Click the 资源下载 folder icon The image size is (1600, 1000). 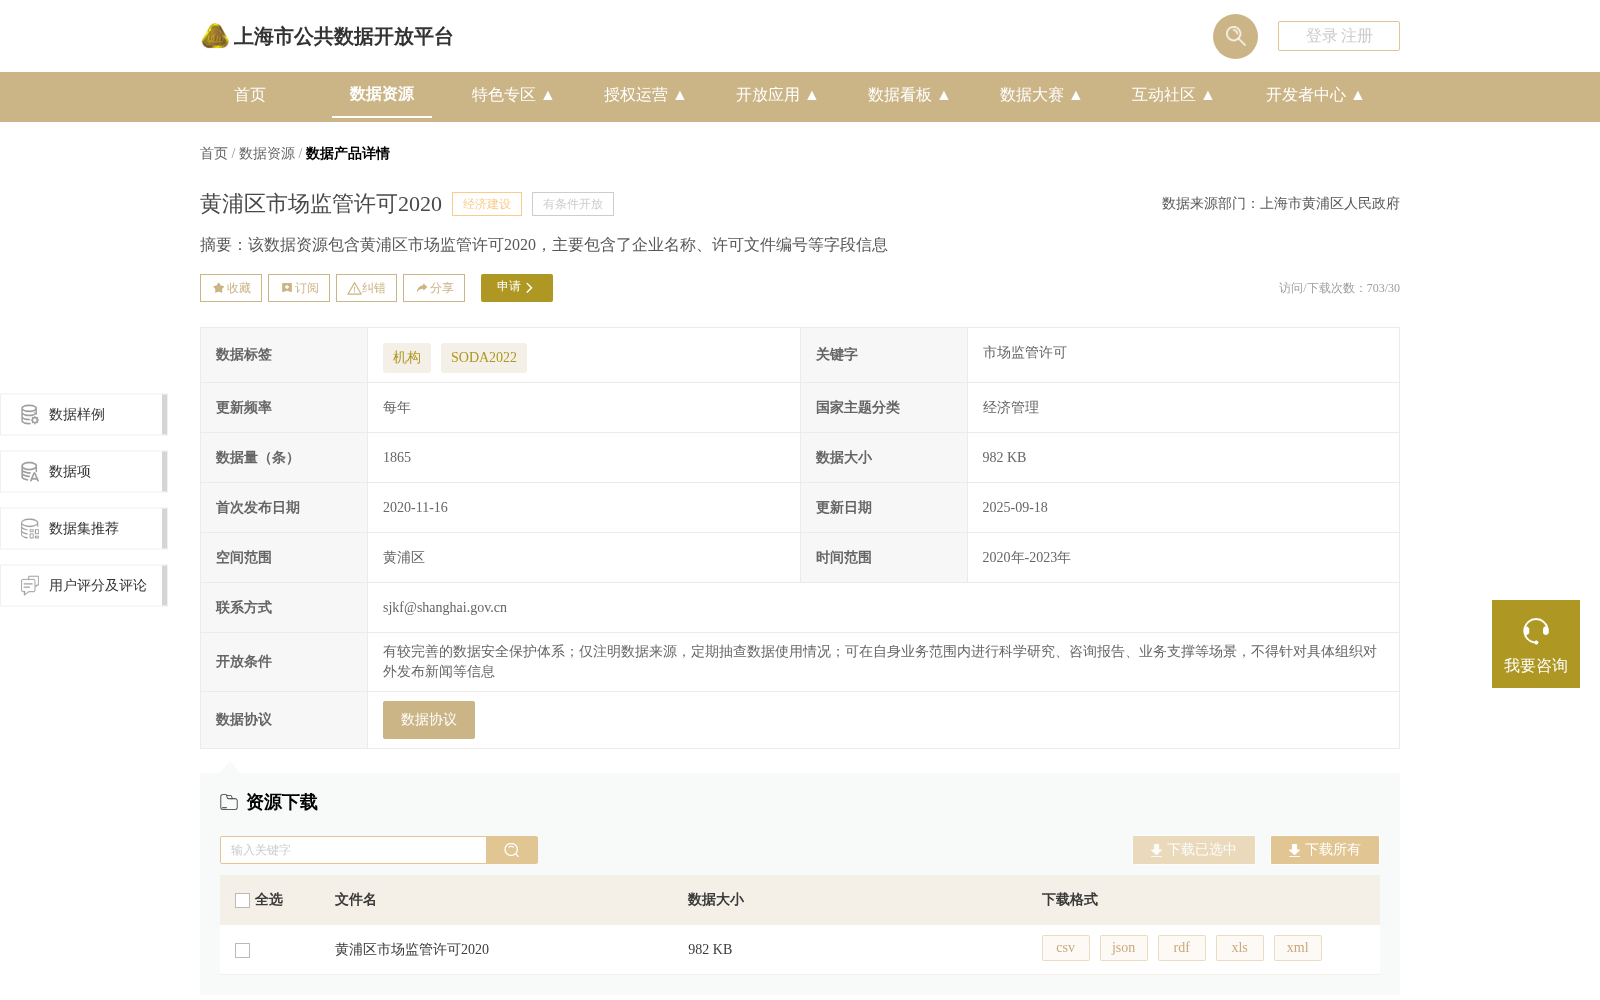coord(229,802)
